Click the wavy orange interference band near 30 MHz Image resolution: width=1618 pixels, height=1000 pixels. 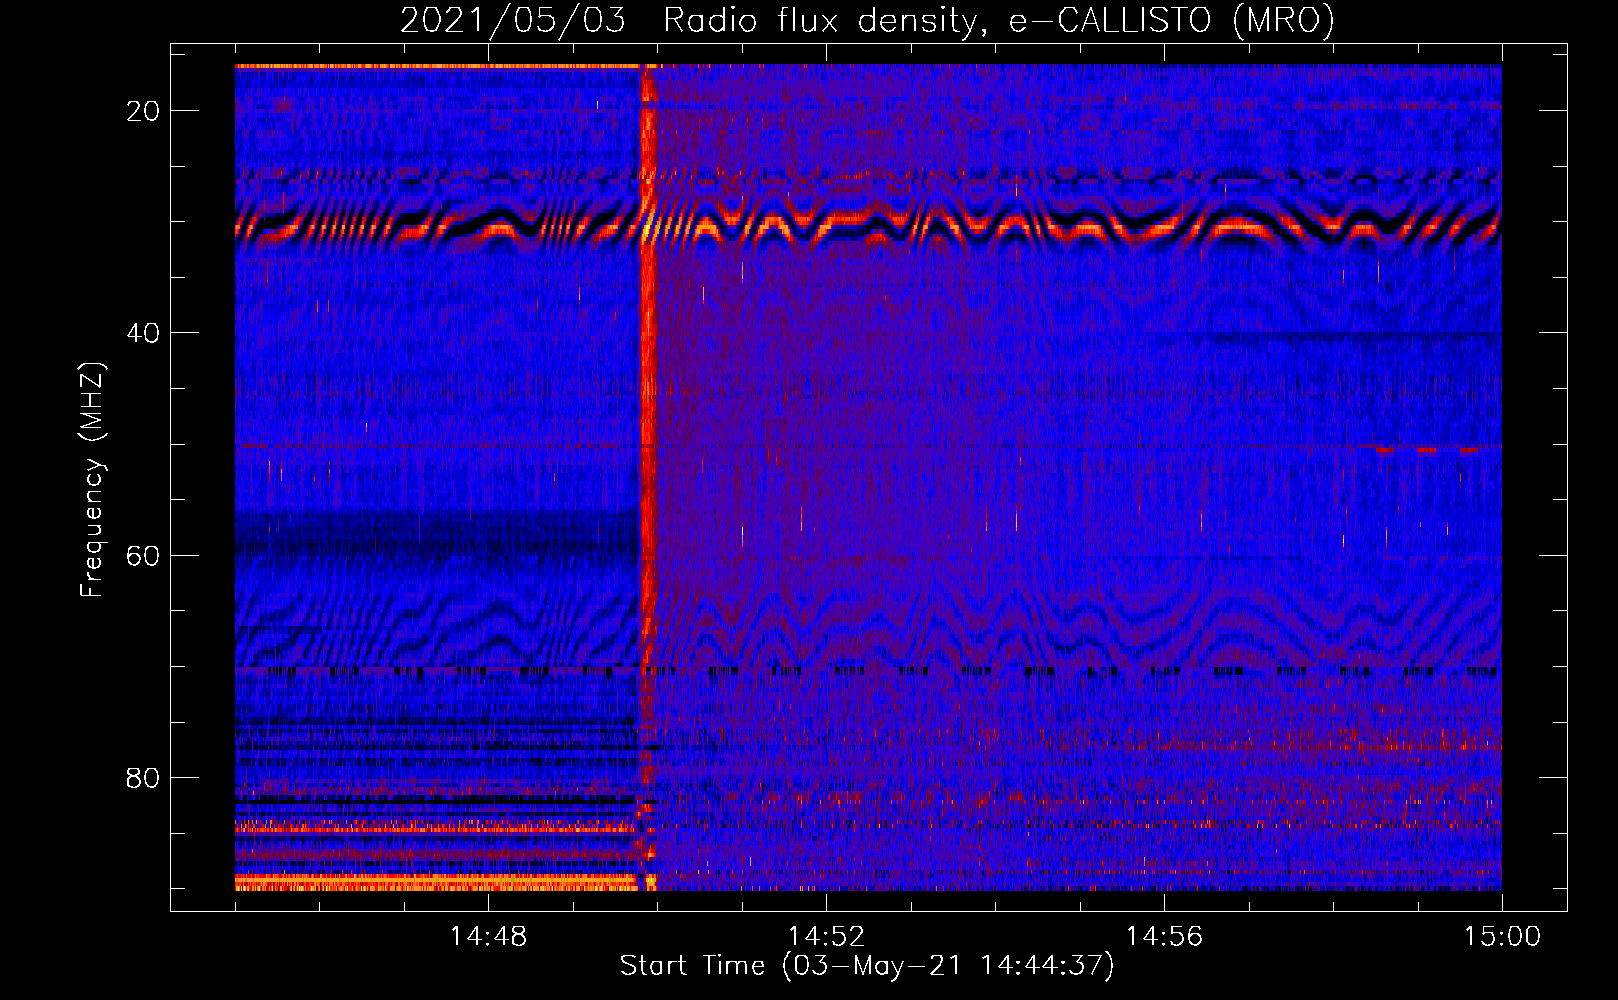tap(868, 225)
